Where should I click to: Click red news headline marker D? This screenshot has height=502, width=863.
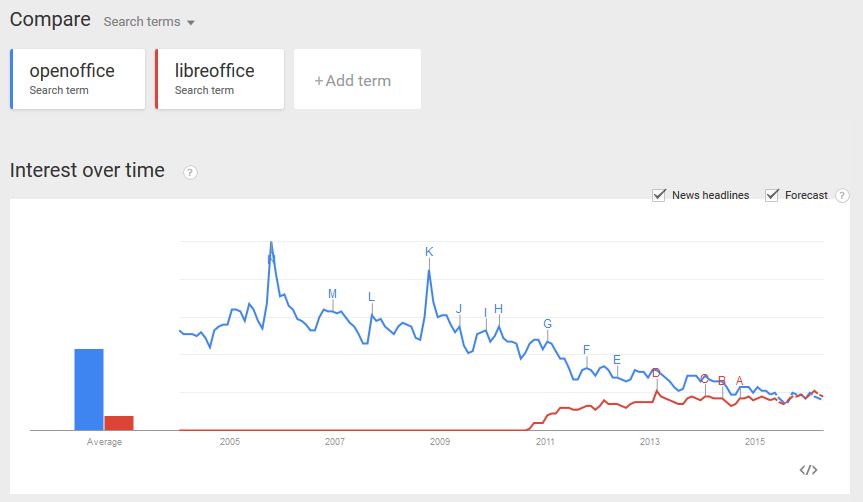tap(656, 374)
